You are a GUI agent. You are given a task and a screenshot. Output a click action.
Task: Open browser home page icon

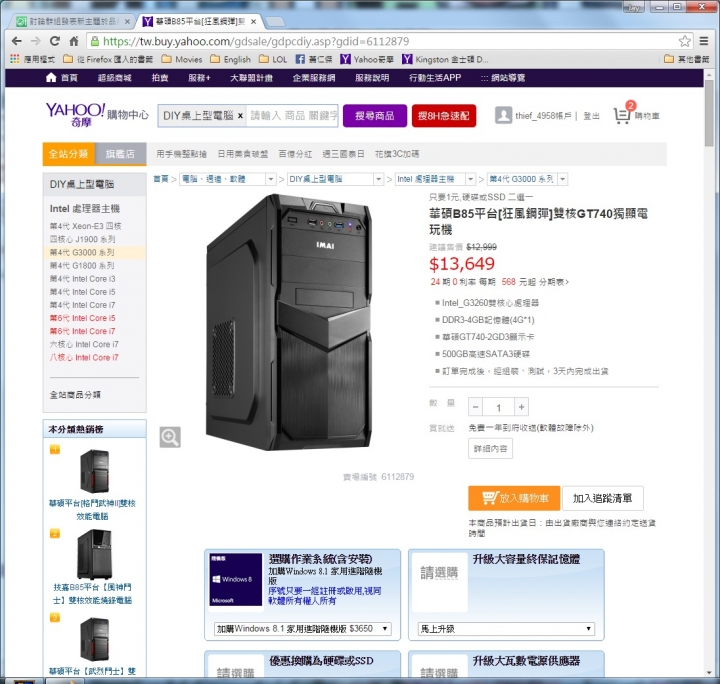click(74, 41)
